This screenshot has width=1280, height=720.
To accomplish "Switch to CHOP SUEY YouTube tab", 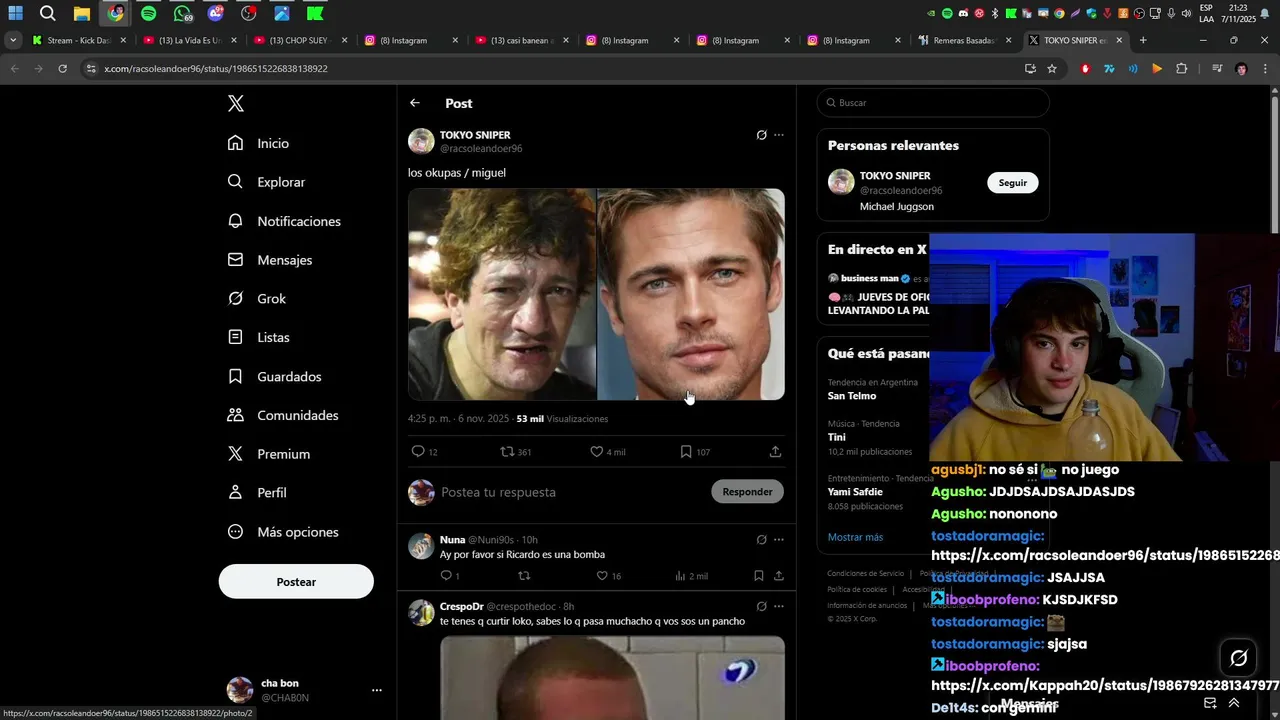I will tap(300, 41).
